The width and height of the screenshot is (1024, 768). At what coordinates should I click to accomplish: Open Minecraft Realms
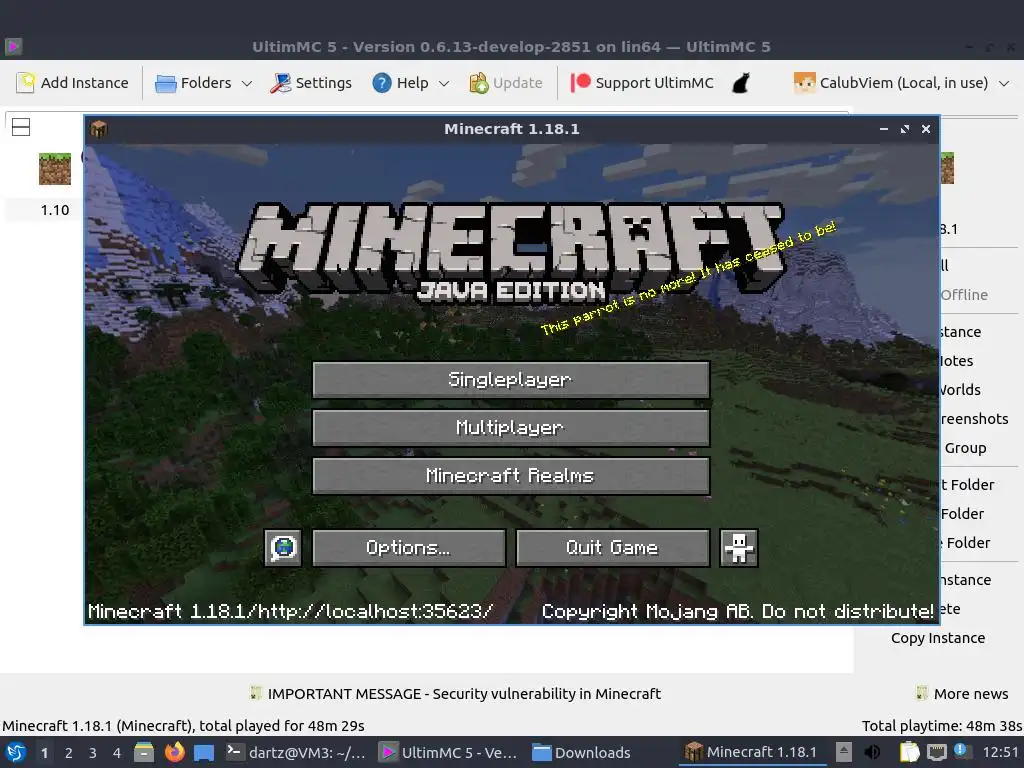click(511, 475)
